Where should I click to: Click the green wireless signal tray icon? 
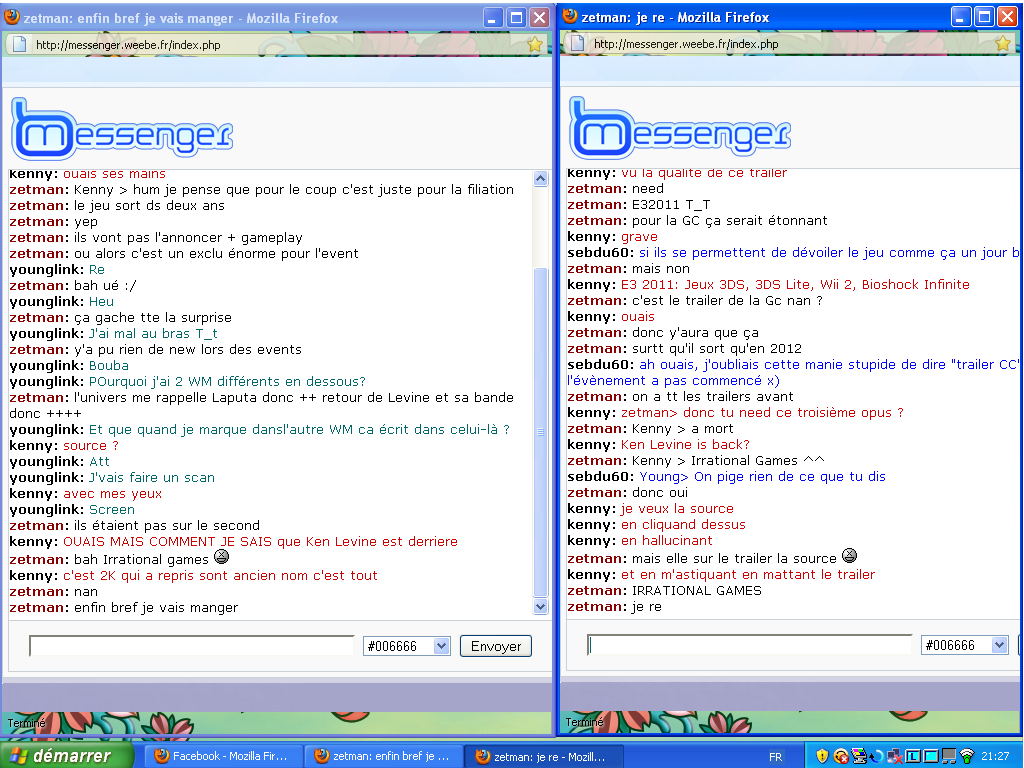967,756
